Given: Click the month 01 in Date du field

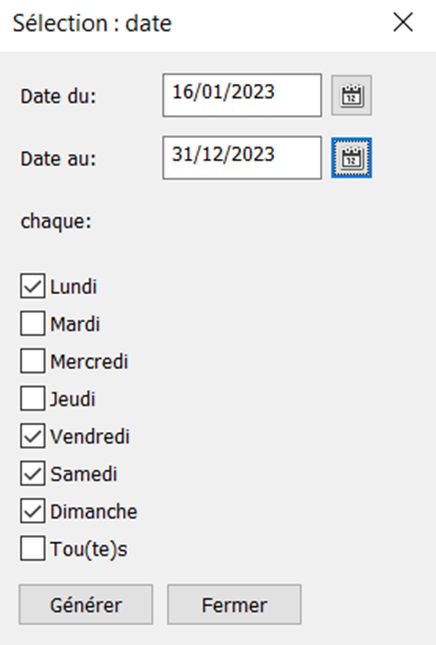Looking at the screenshot, I should tap(213, 91).
